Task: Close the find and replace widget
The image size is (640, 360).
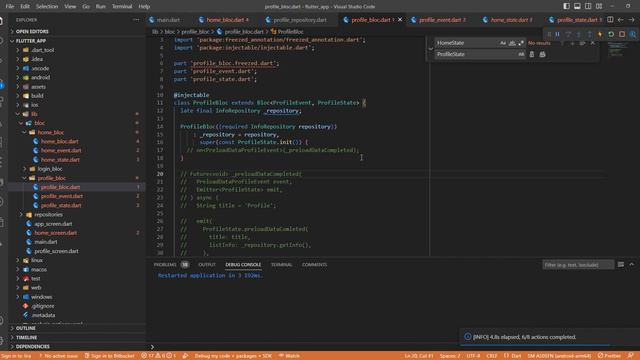Action: pyautogui.click(x=593, y=43)
